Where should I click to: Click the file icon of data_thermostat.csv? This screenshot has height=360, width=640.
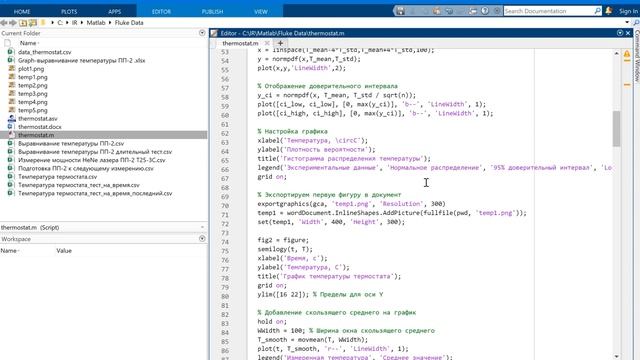click(x=11, y=52)
